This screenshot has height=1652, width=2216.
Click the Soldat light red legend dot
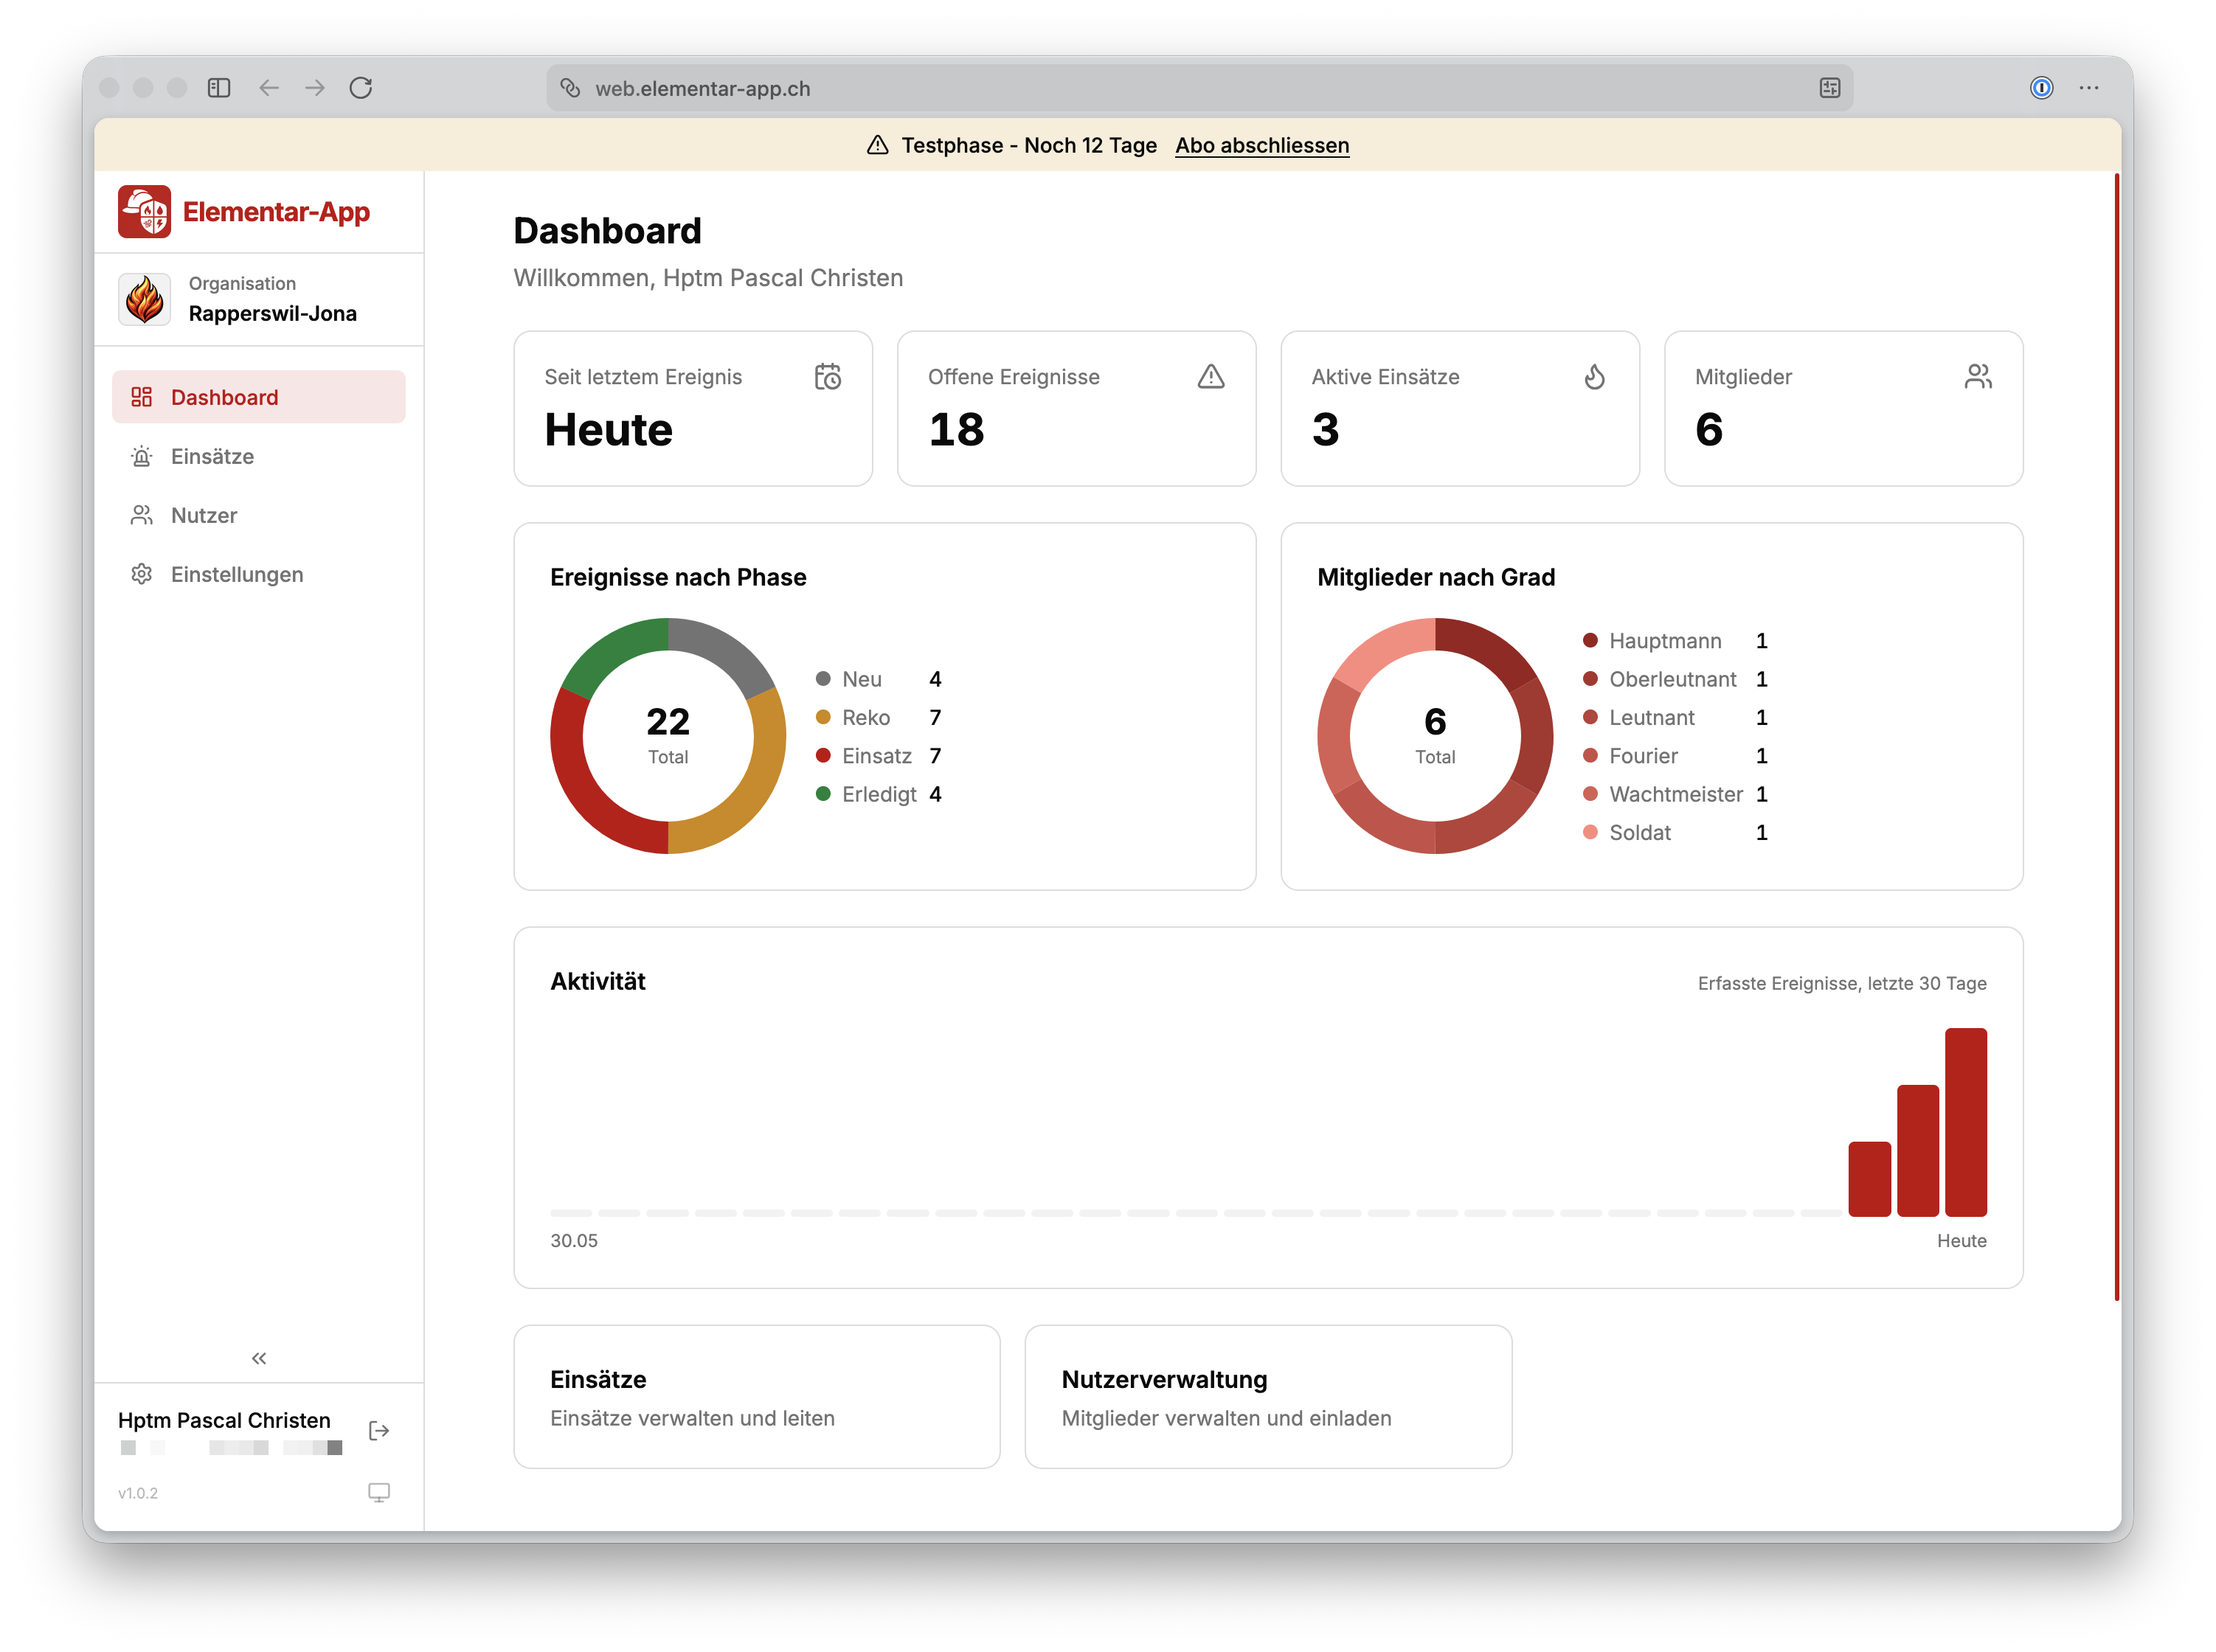(1590, 832)
